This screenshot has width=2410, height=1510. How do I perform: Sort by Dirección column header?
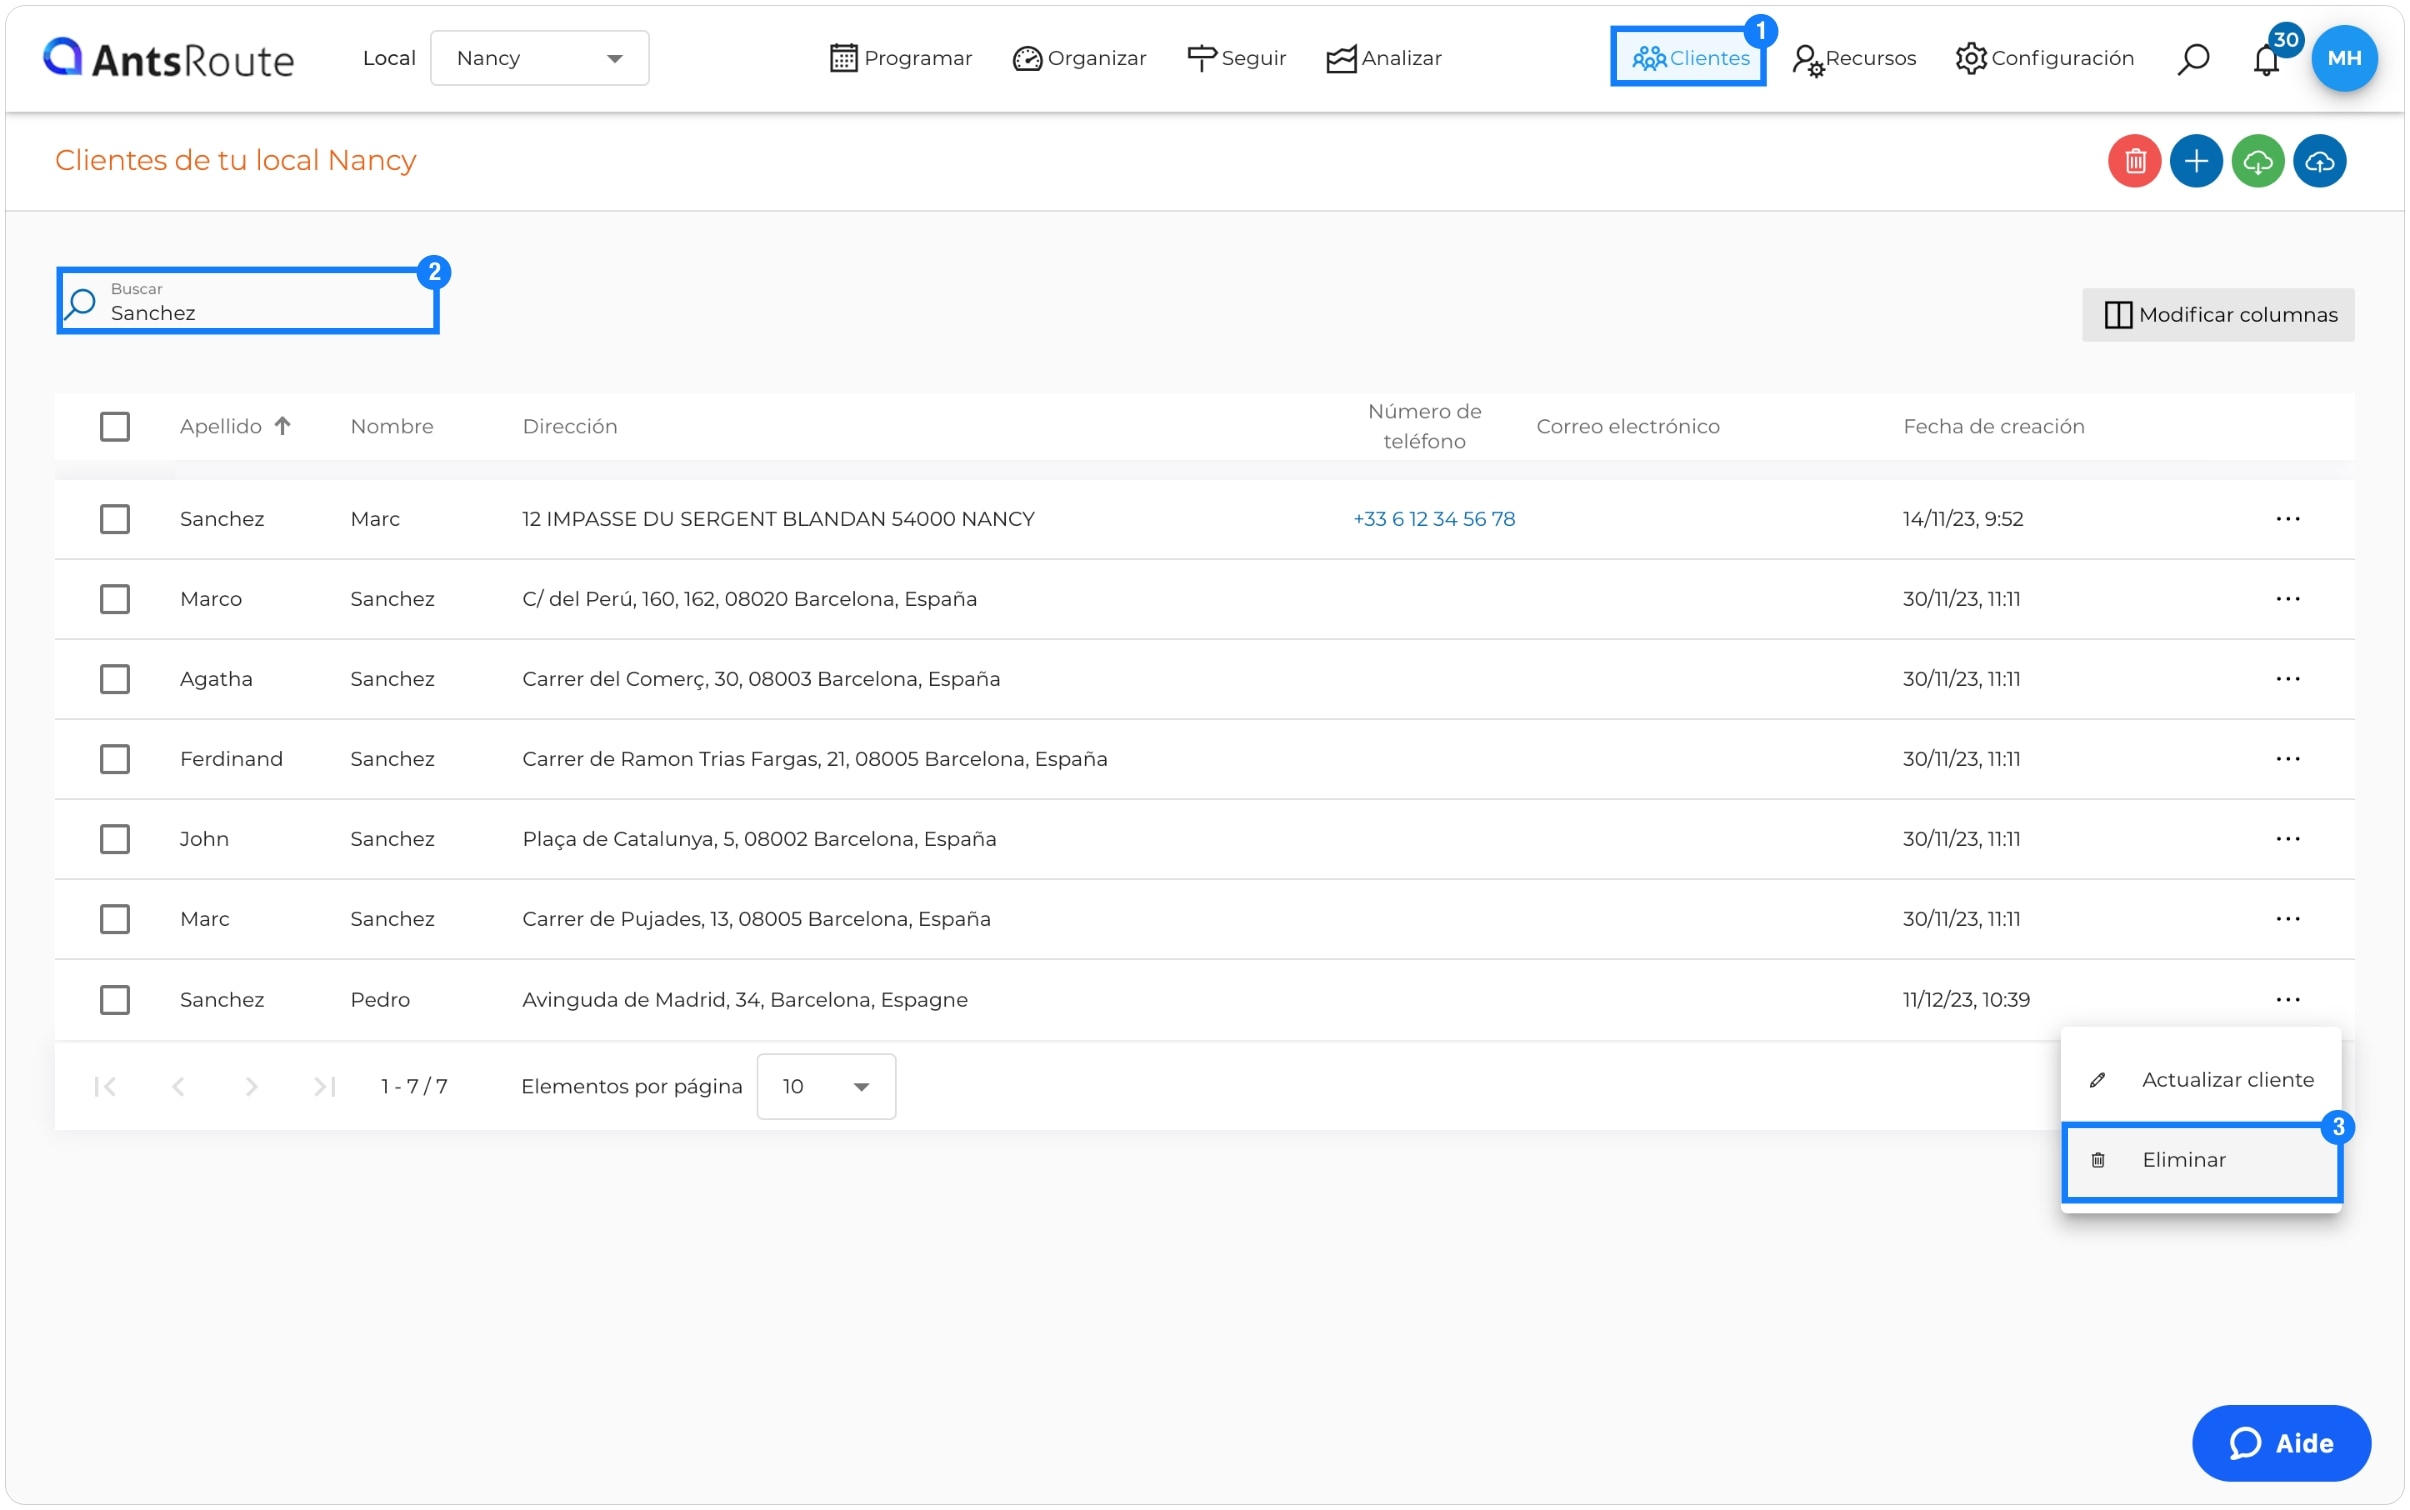pyautogui.click(x=570, y=426)
